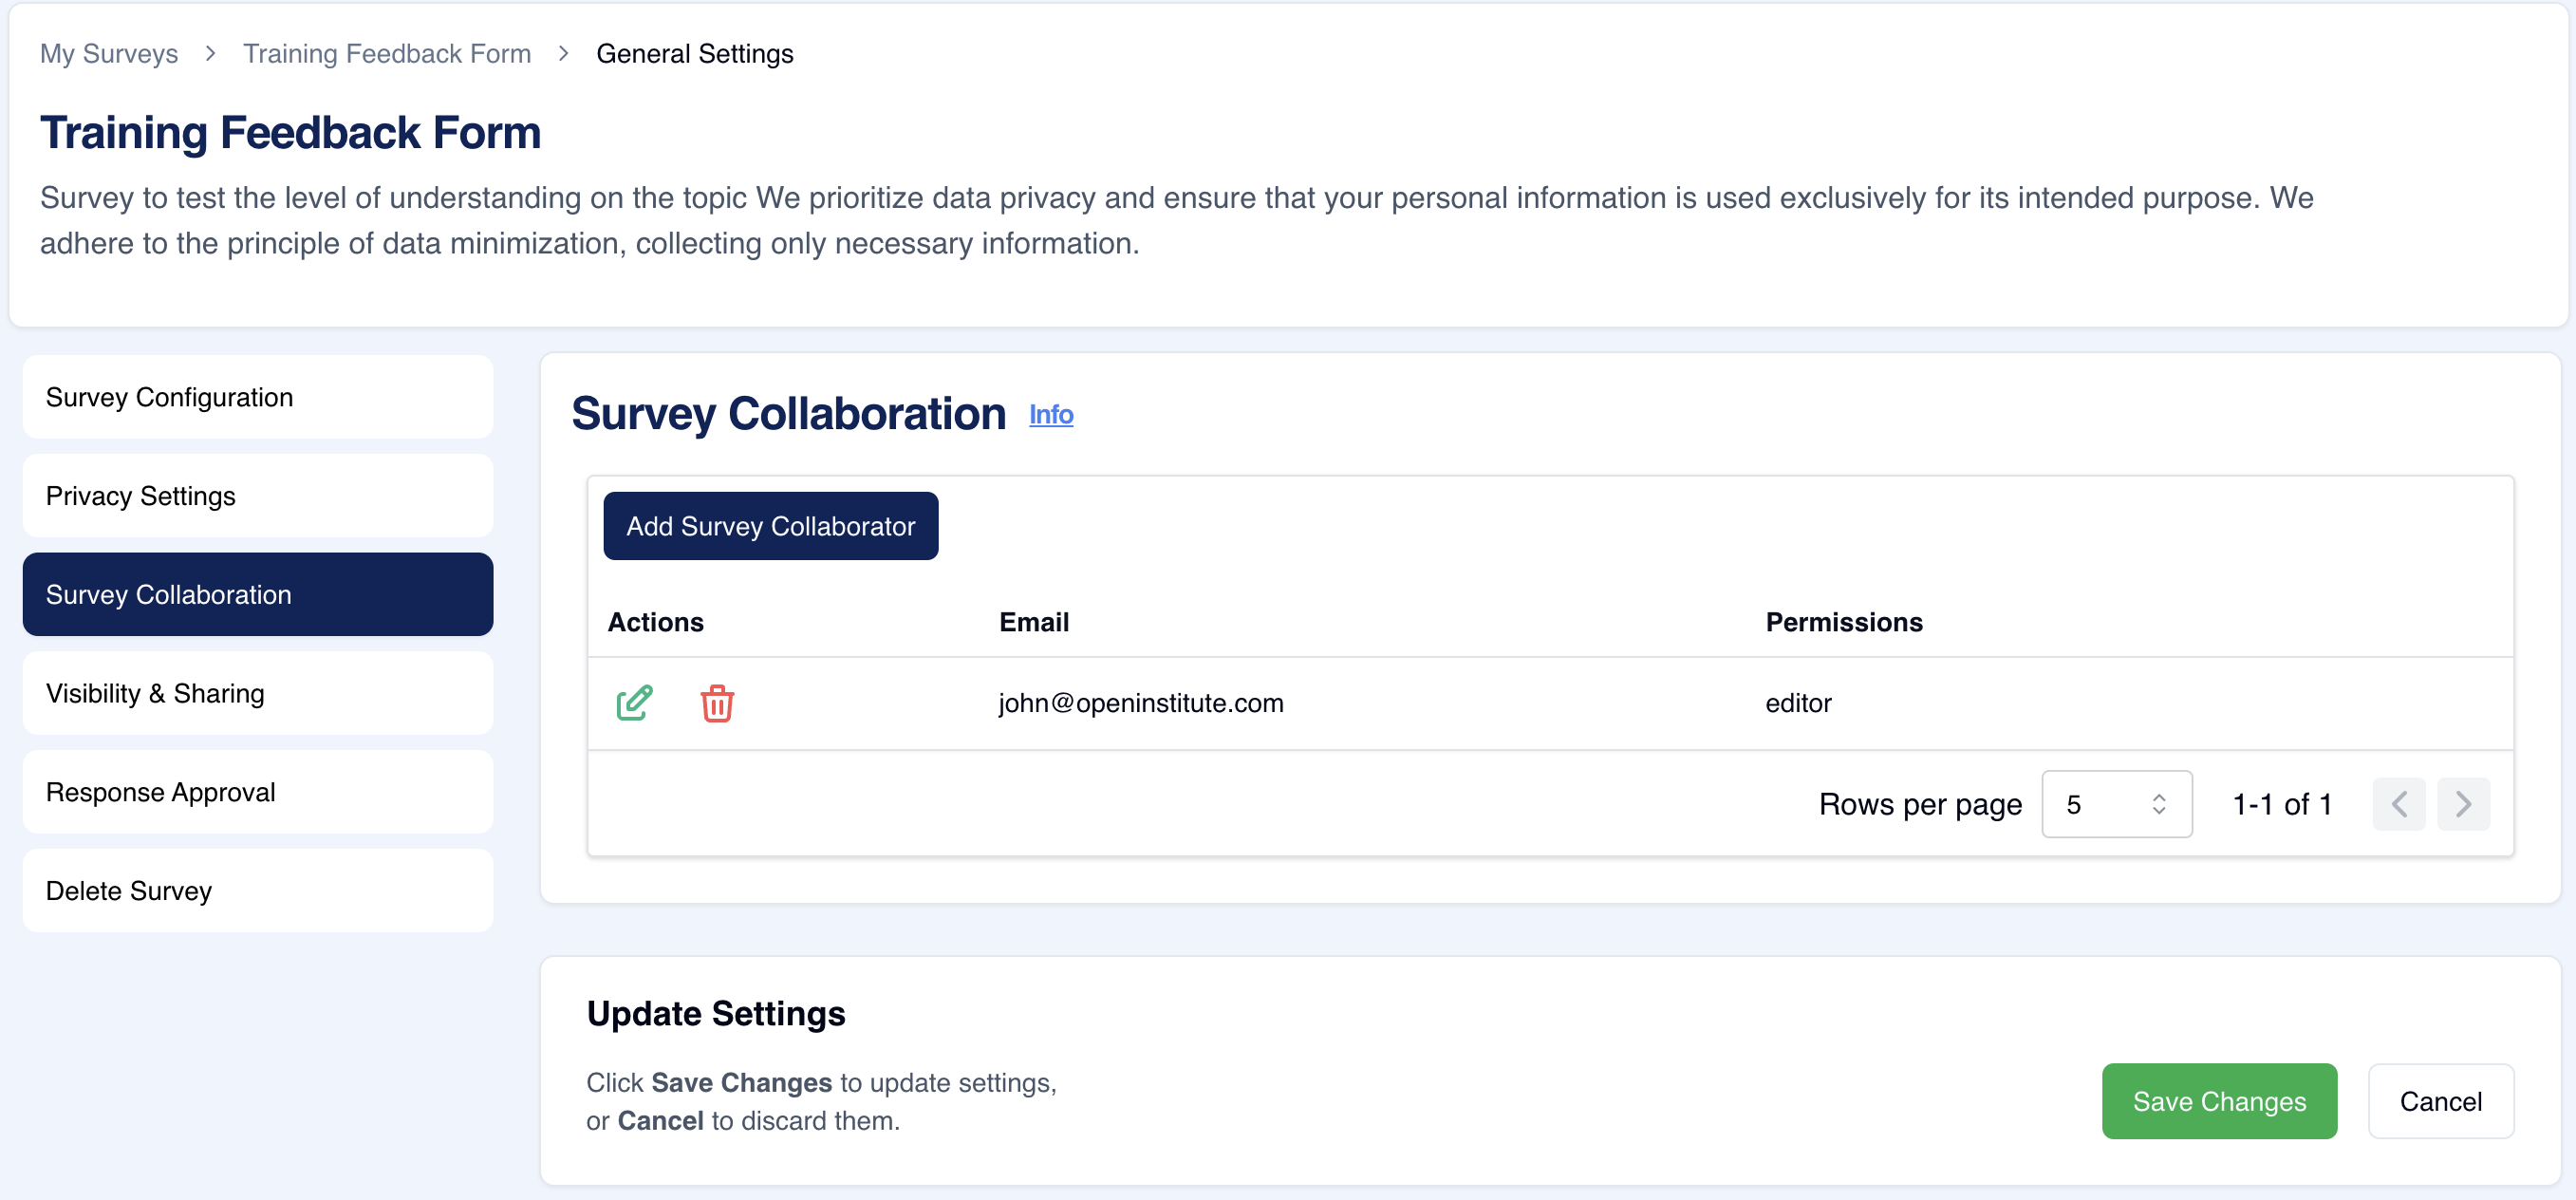Click the Rows per page label
Screen dimensions: 2576x1200
tap(1920, 804)
